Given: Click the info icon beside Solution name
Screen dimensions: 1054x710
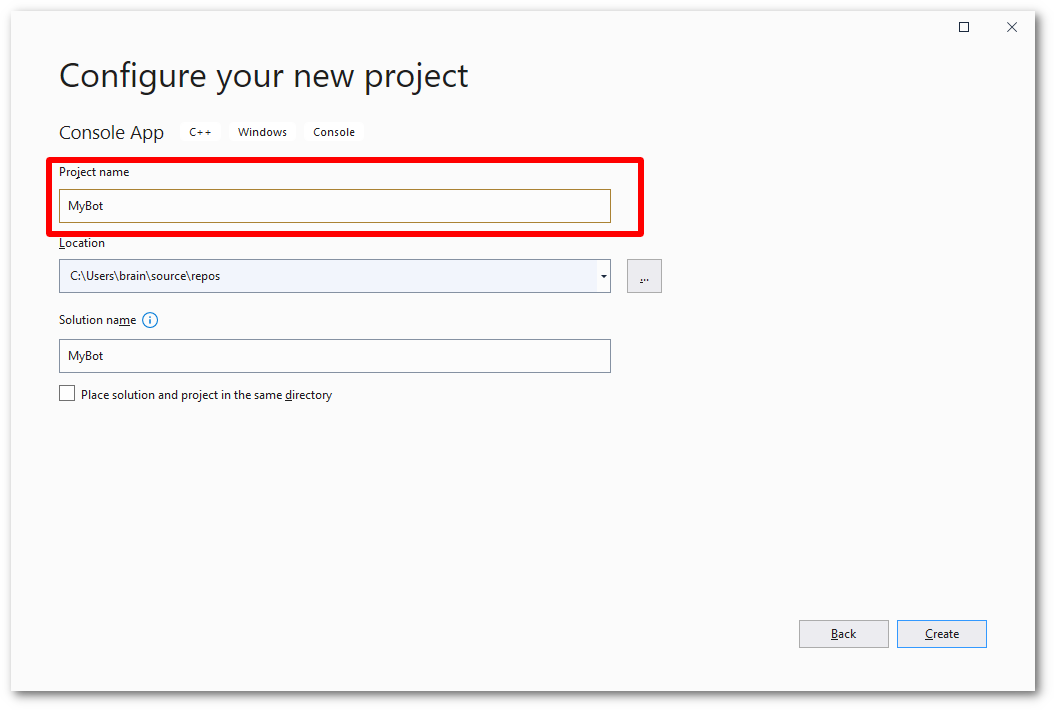Looking at the screenshot, I should click(x=150, y=320).
